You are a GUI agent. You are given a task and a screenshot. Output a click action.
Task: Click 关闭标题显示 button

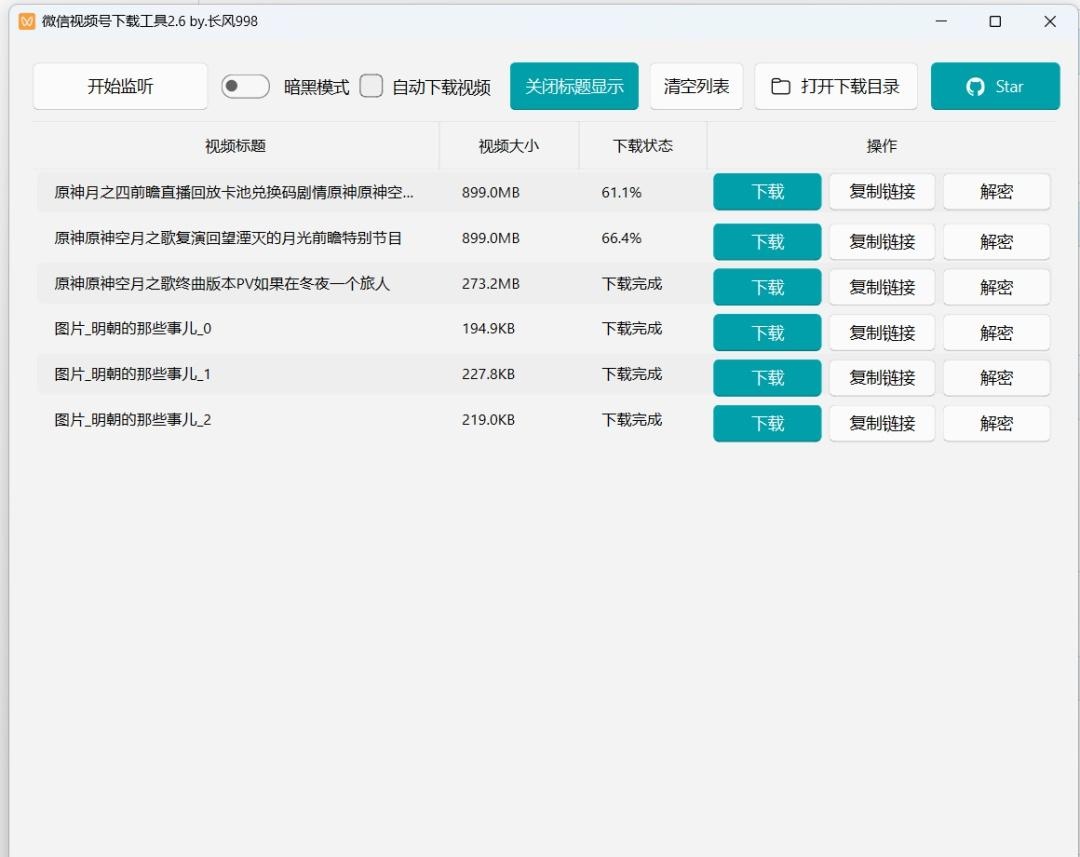pyautogui.click(x=574, y=86)
